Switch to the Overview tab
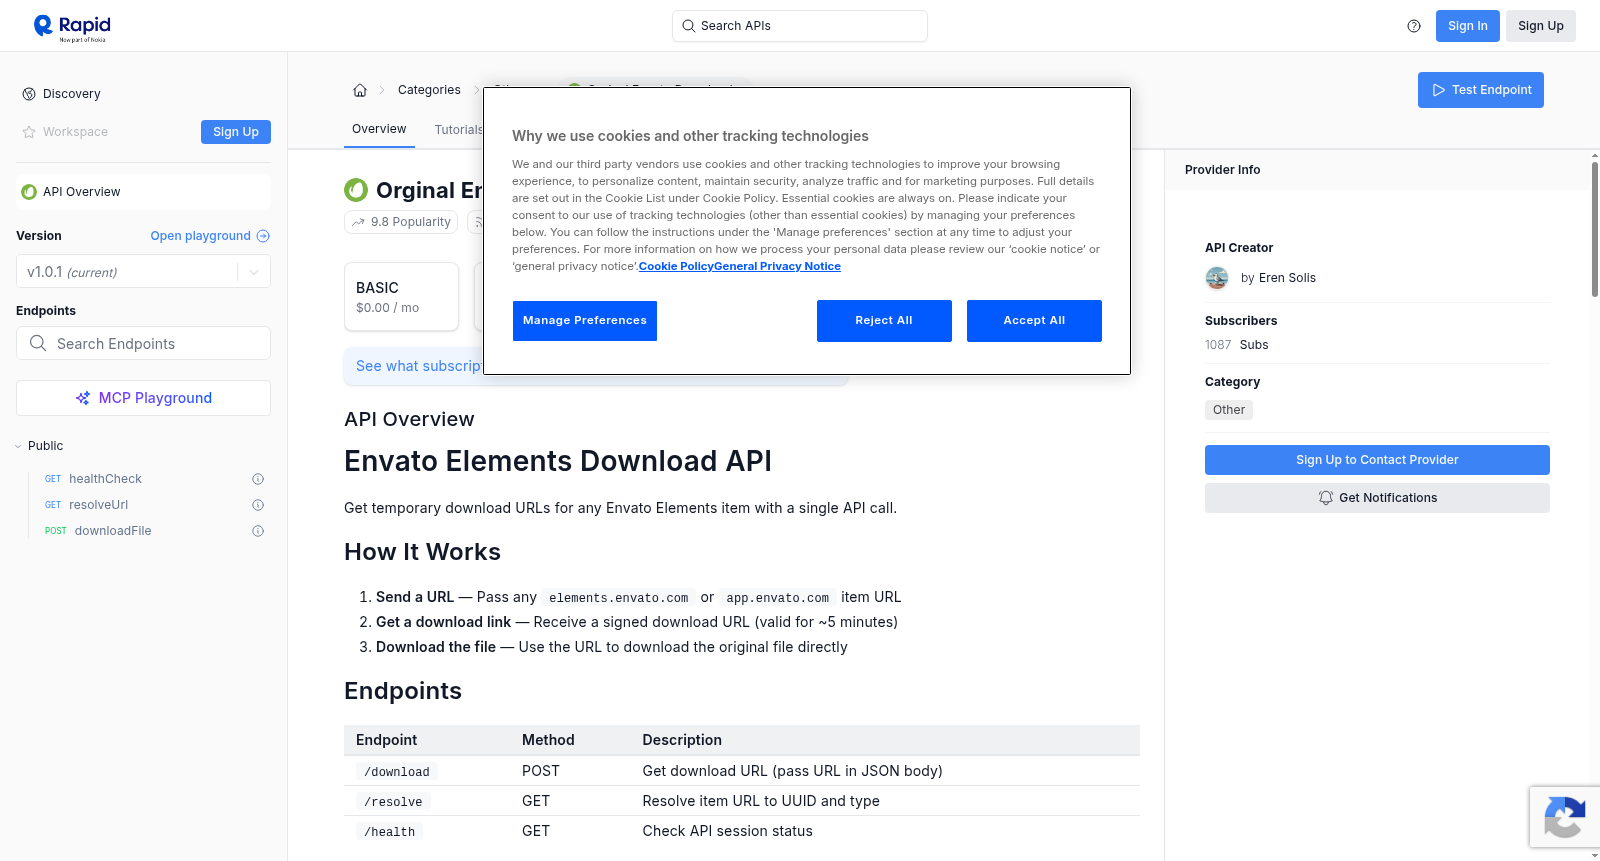The height and width of the screenshot is (861, 1600). pyautogui.click(x=379, y=129)
